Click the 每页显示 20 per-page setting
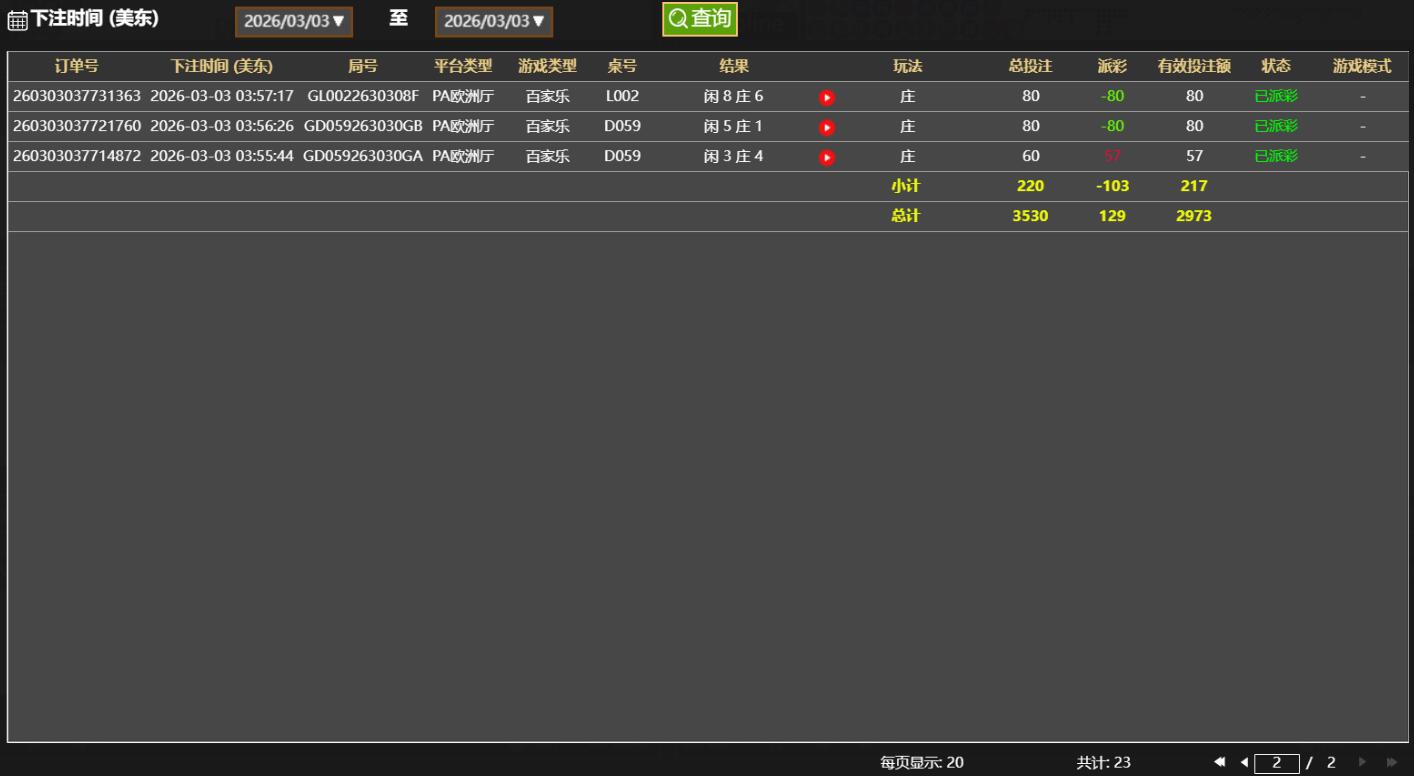Image resolution: width=1414 pixels, height=776 pixels. point(922,762)
